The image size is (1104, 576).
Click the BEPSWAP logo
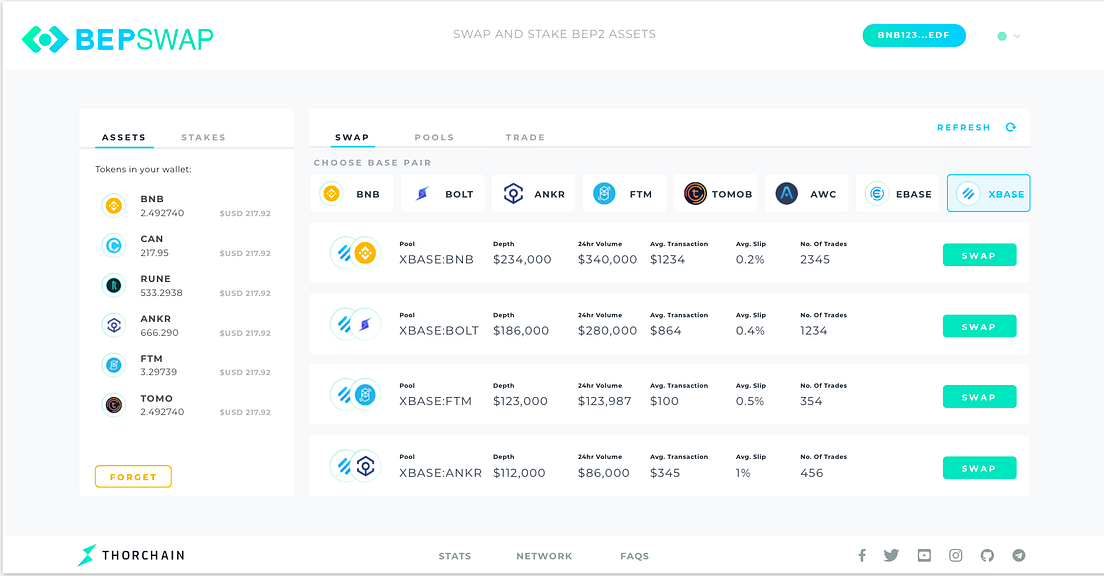(117, 39)
